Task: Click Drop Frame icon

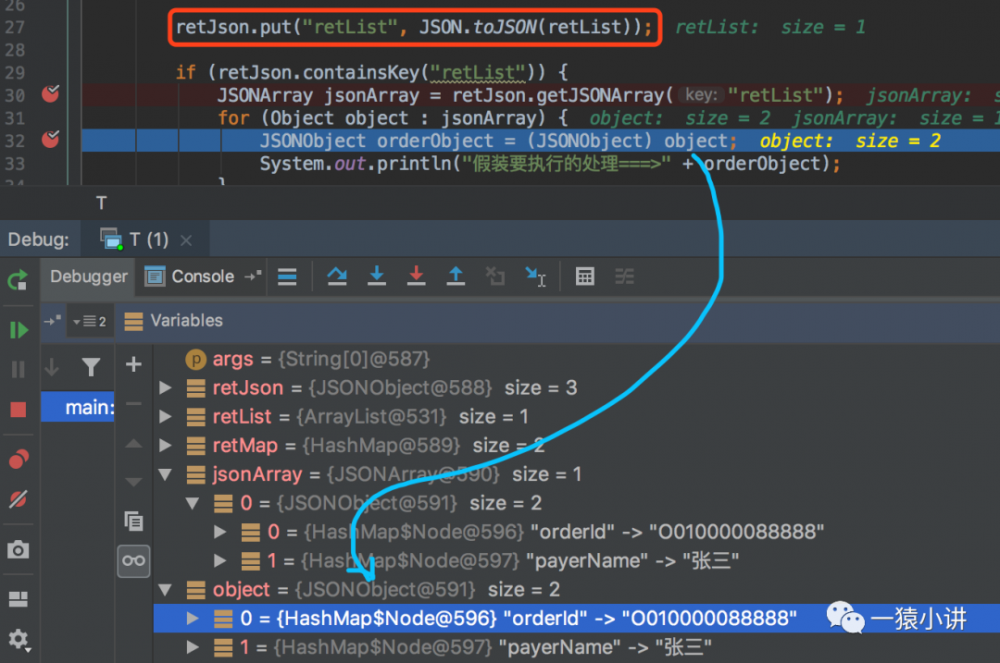Action: click(x=495, y=276)
